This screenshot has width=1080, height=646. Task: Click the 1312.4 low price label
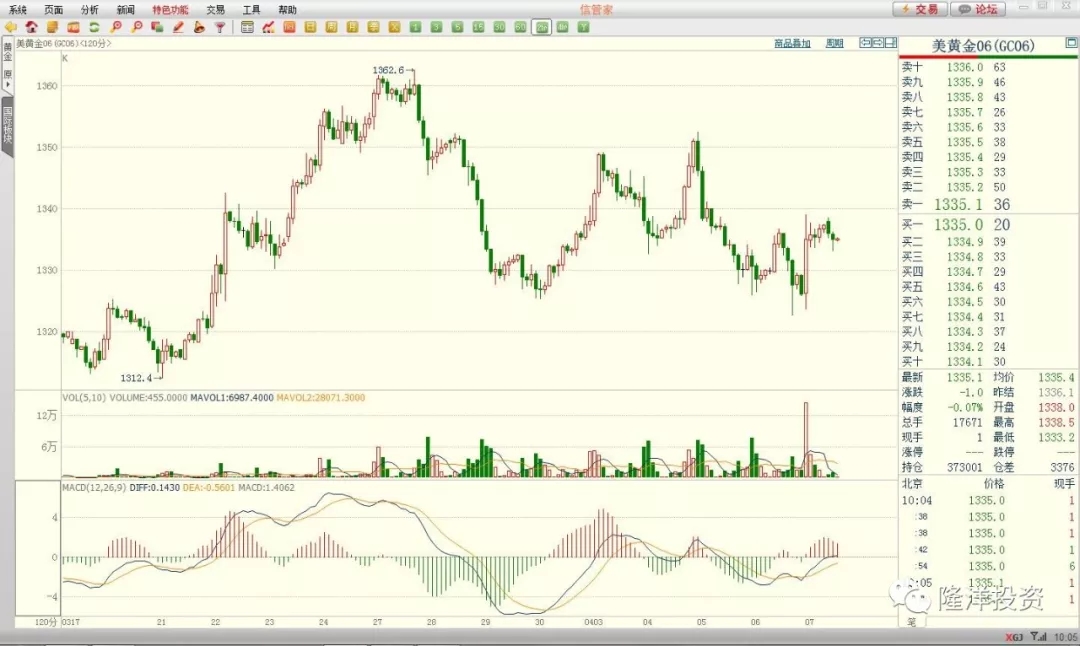136,377
